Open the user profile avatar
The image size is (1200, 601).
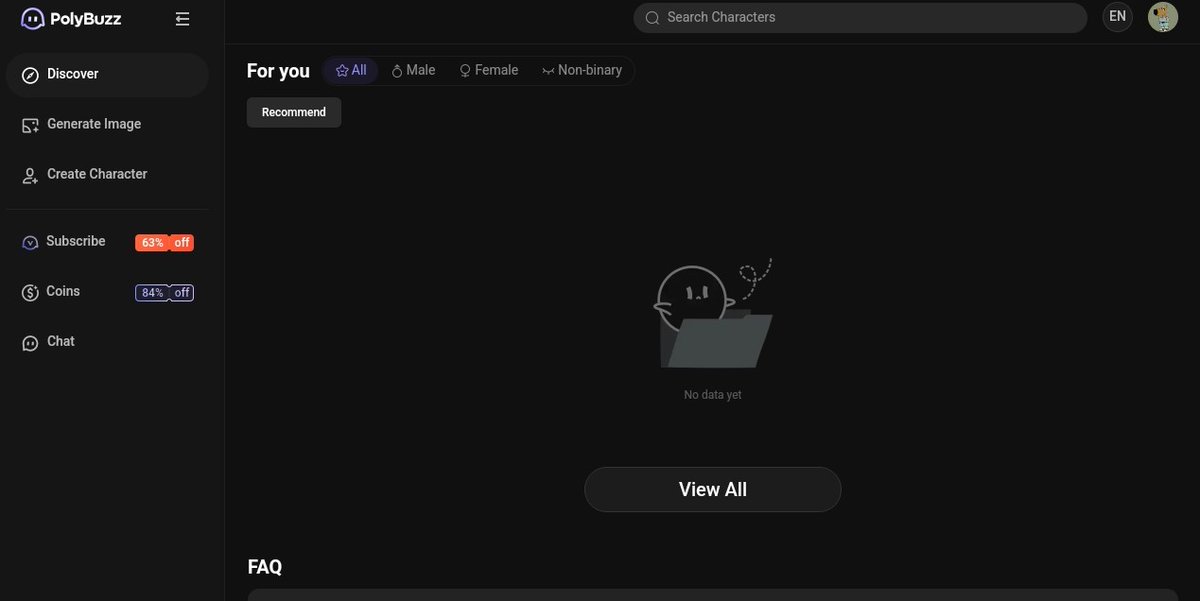click(x=1163, y=17)
